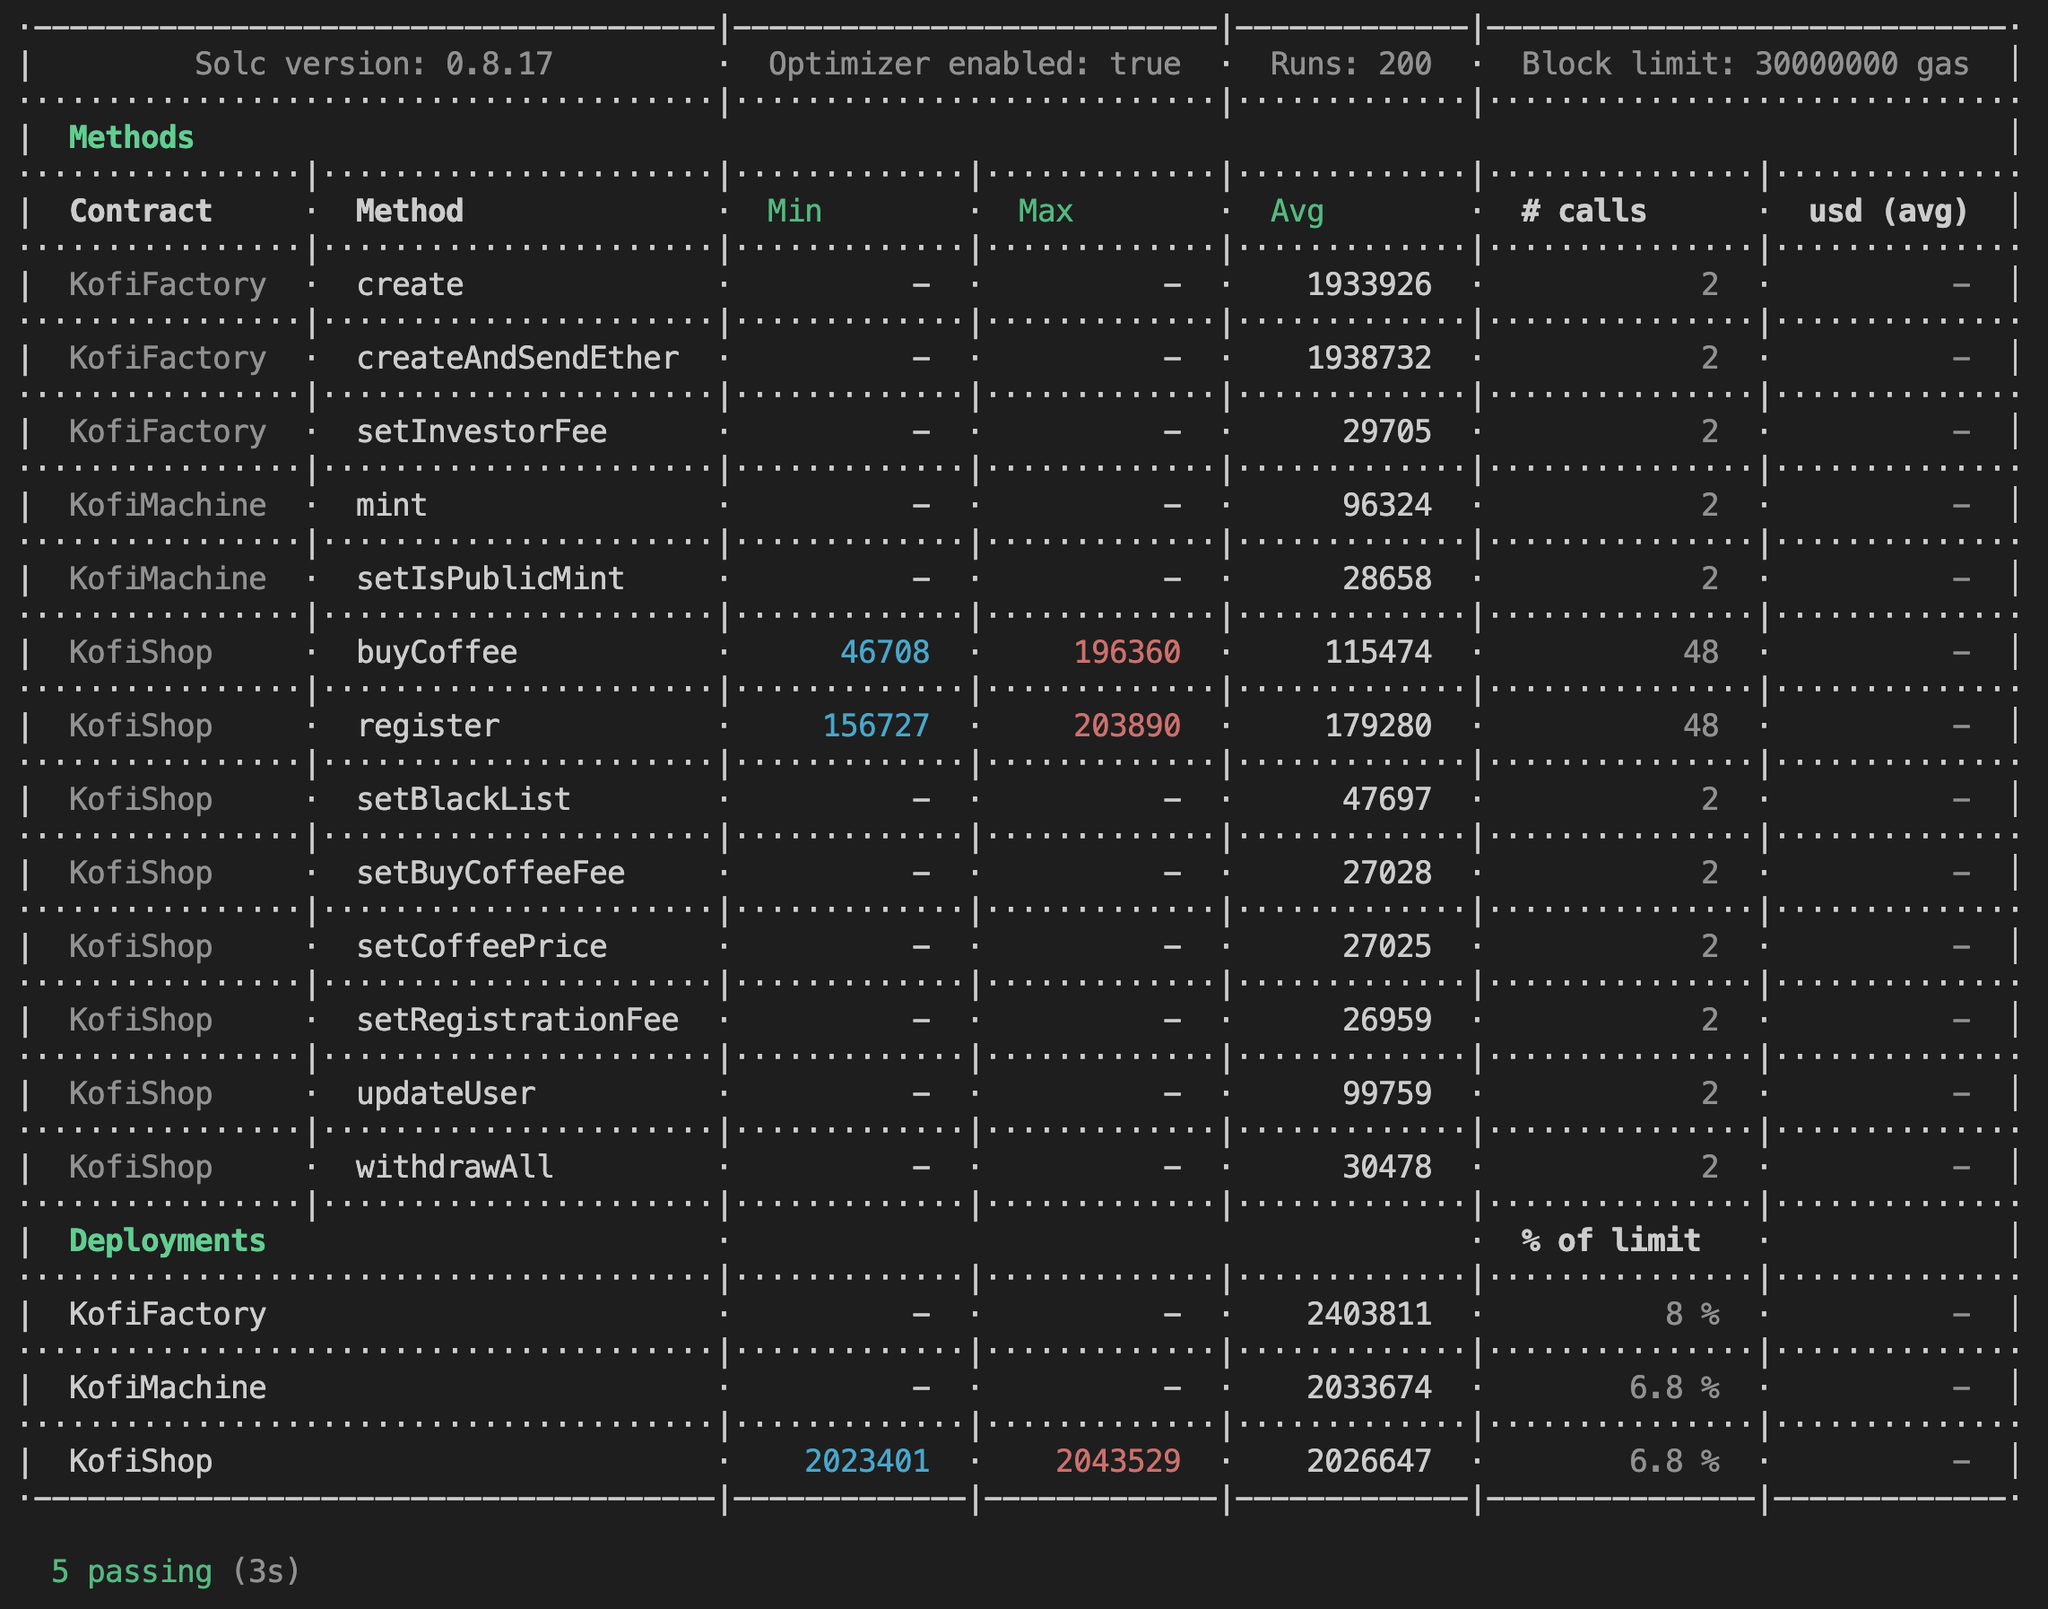Viewport: 2048px width, 1609px height.
Task: Click the '5 passing' test result text
Action: pos(131,1572)
